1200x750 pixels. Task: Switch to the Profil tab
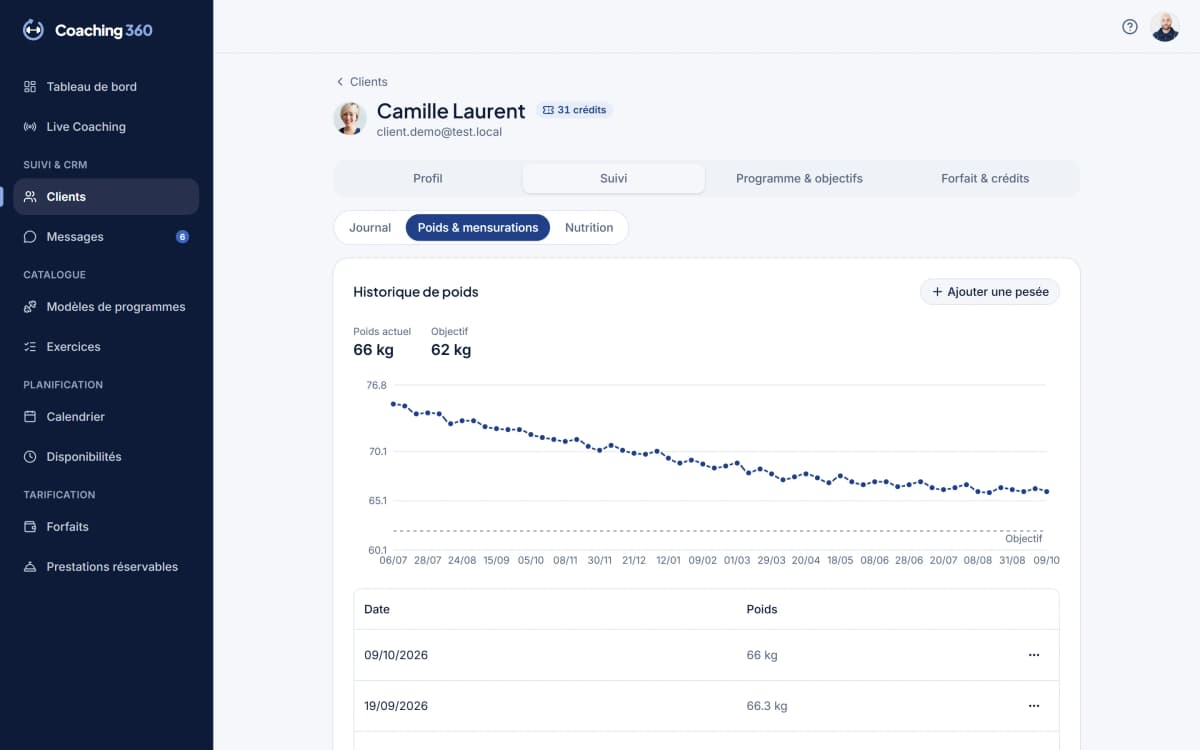click(x=428, y=178)
